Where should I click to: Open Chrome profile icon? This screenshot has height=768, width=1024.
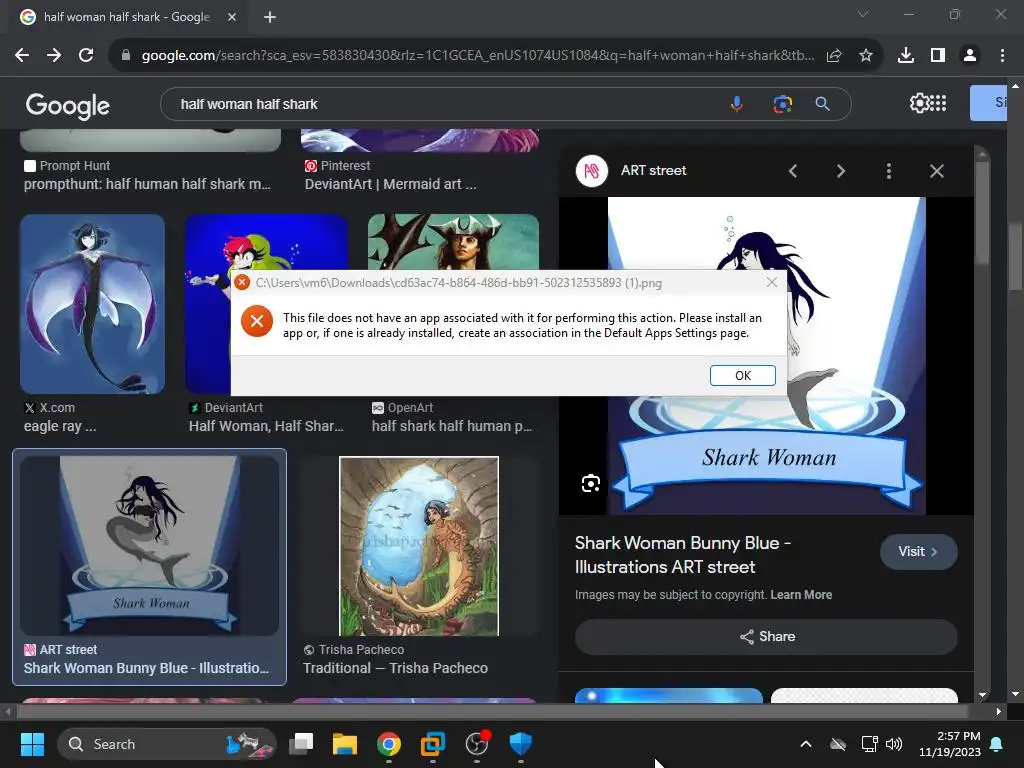coord(970,56)
